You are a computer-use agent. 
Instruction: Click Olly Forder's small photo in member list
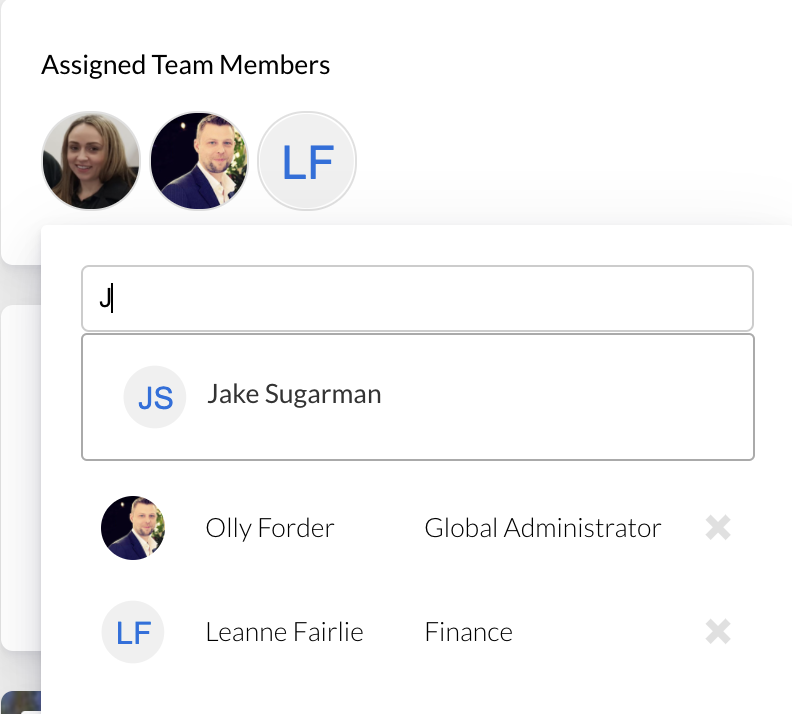[133, 527]
